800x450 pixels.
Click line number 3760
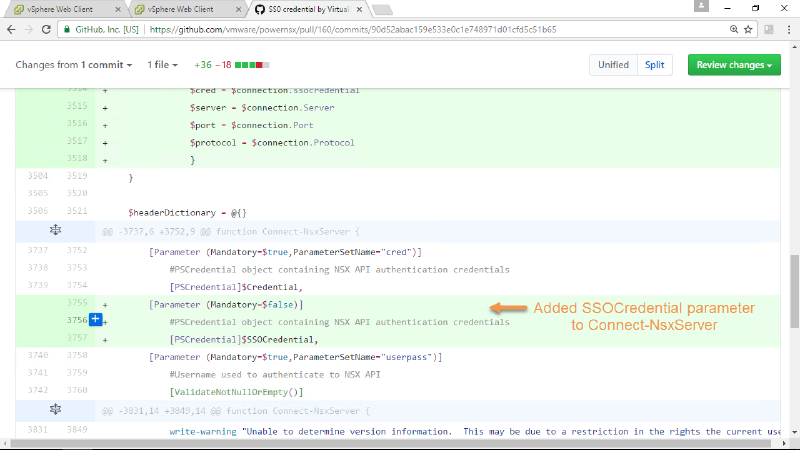point(77,390)
